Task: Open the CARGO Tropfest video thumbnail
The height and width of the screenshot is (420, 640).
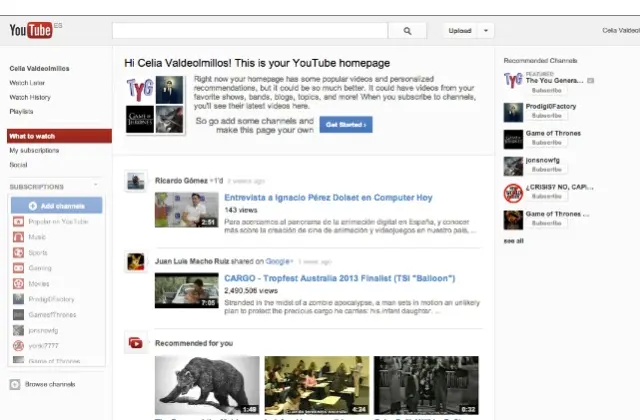Action: [x=186, y=290]
